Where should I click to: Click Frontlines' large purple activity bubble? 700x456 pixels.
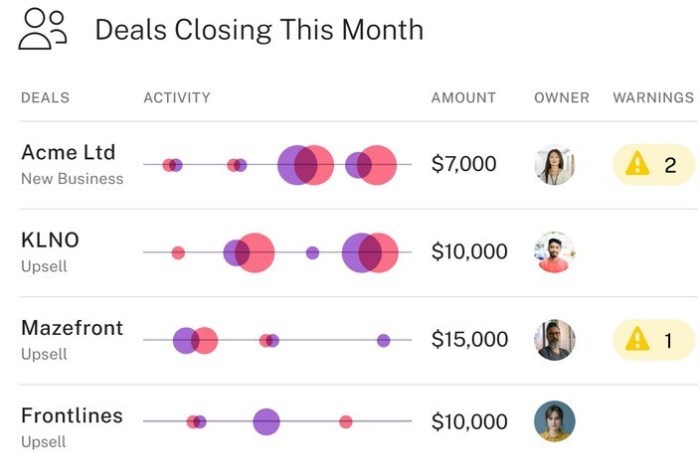click(x=267, y=422)
